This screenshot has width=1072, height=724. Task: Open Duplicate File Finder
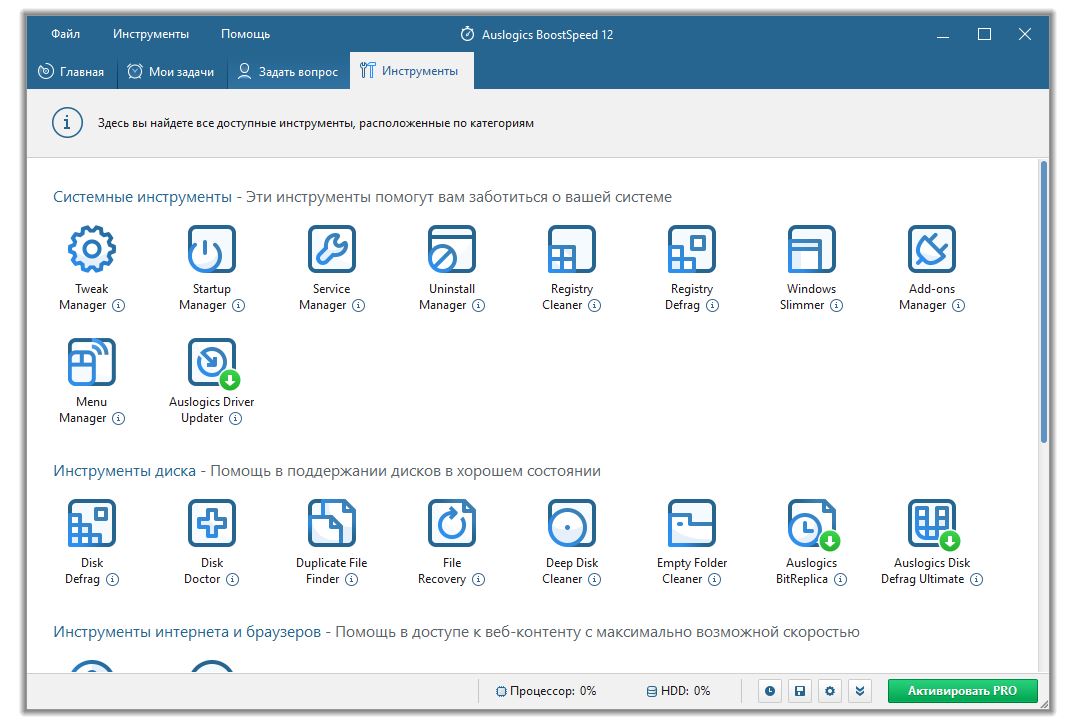click(x=332, y=524)
